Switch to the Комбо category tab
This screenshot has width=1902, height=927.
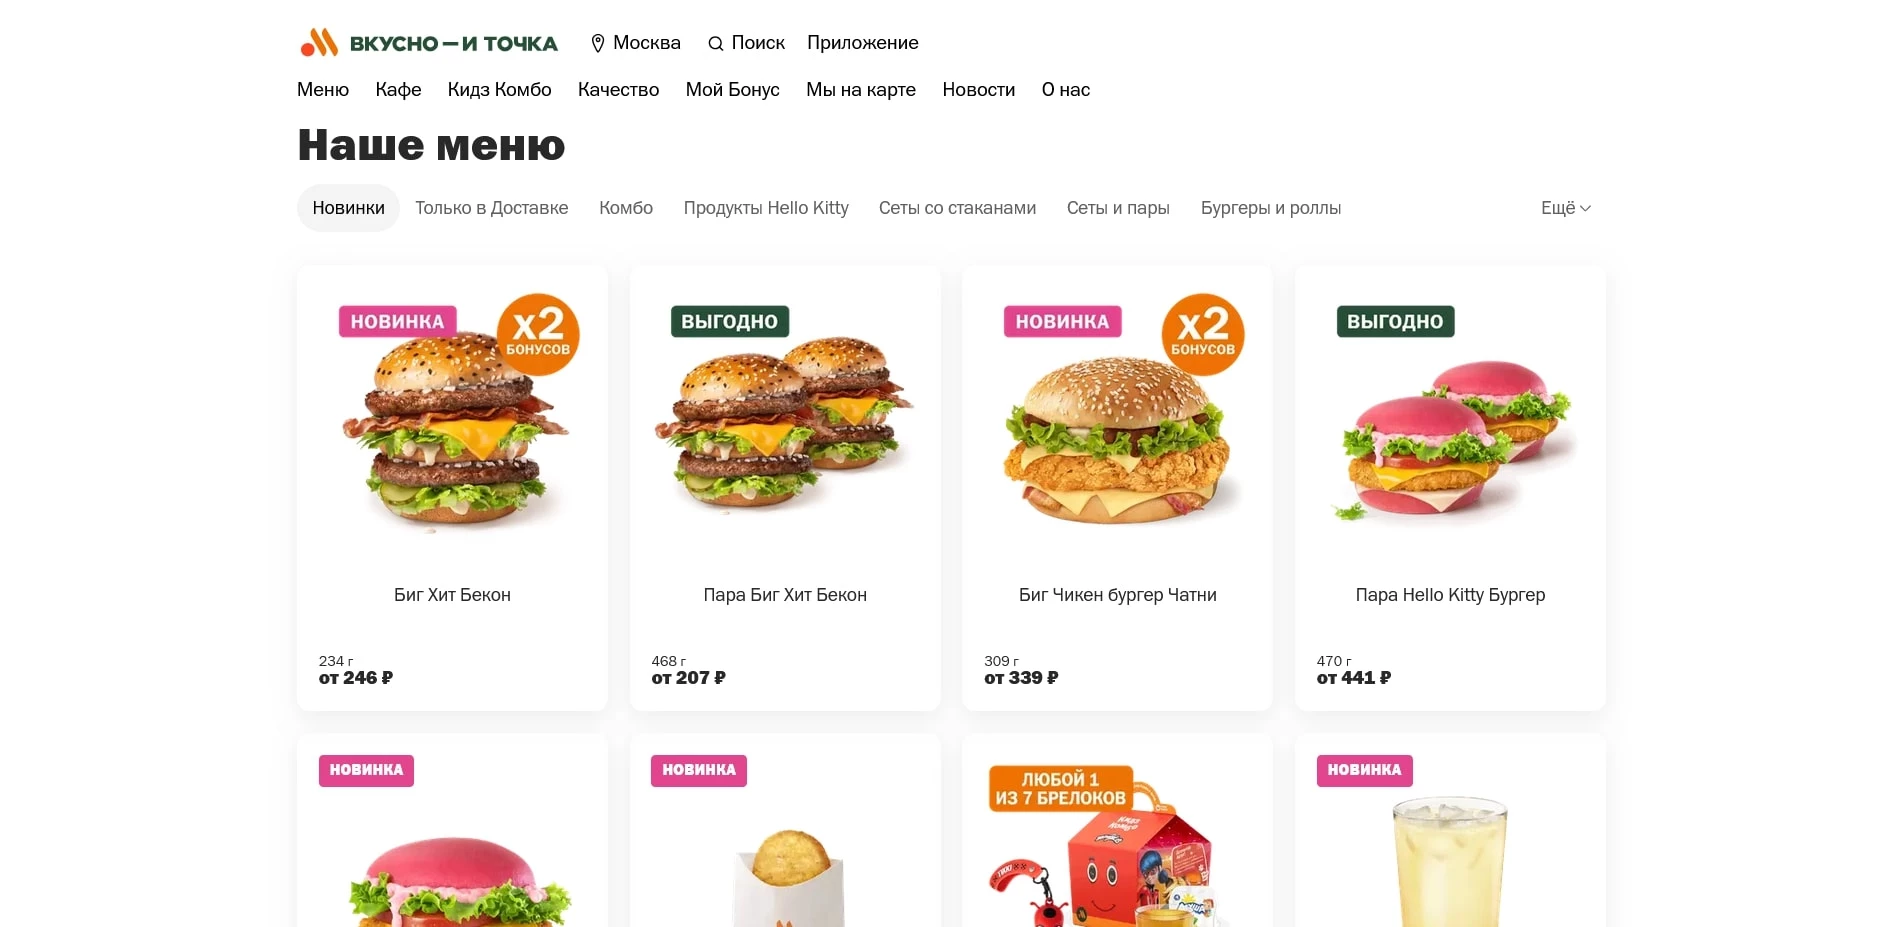626,208
